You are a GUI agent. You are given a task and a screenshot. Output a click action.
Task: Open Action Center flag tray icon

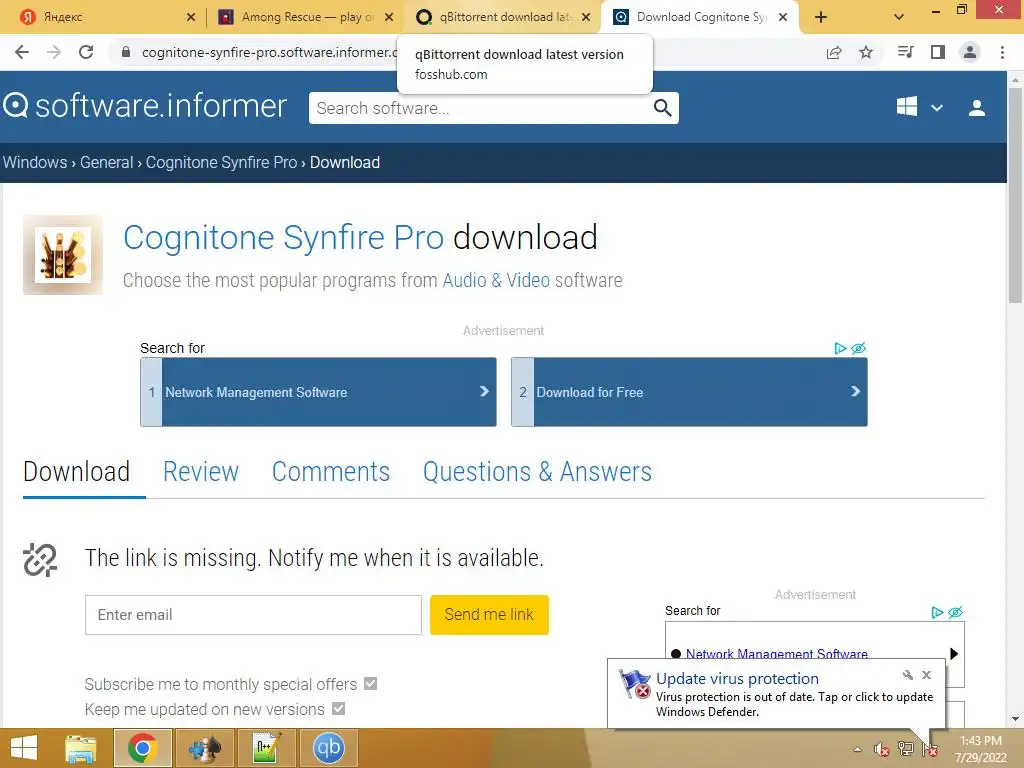click(x=930, y=750)
